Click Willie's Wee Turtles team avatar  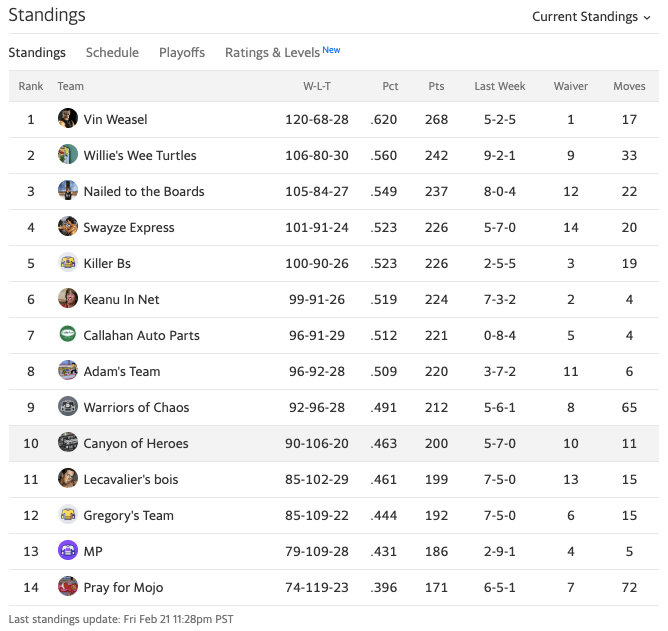68,155
